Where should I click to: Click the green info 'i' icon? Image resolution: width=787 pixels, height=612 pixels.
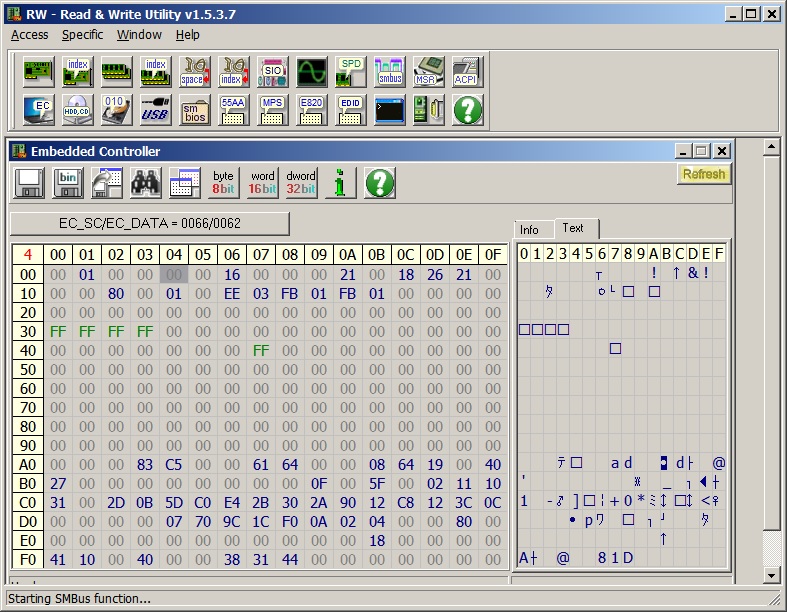click(341, 183)
